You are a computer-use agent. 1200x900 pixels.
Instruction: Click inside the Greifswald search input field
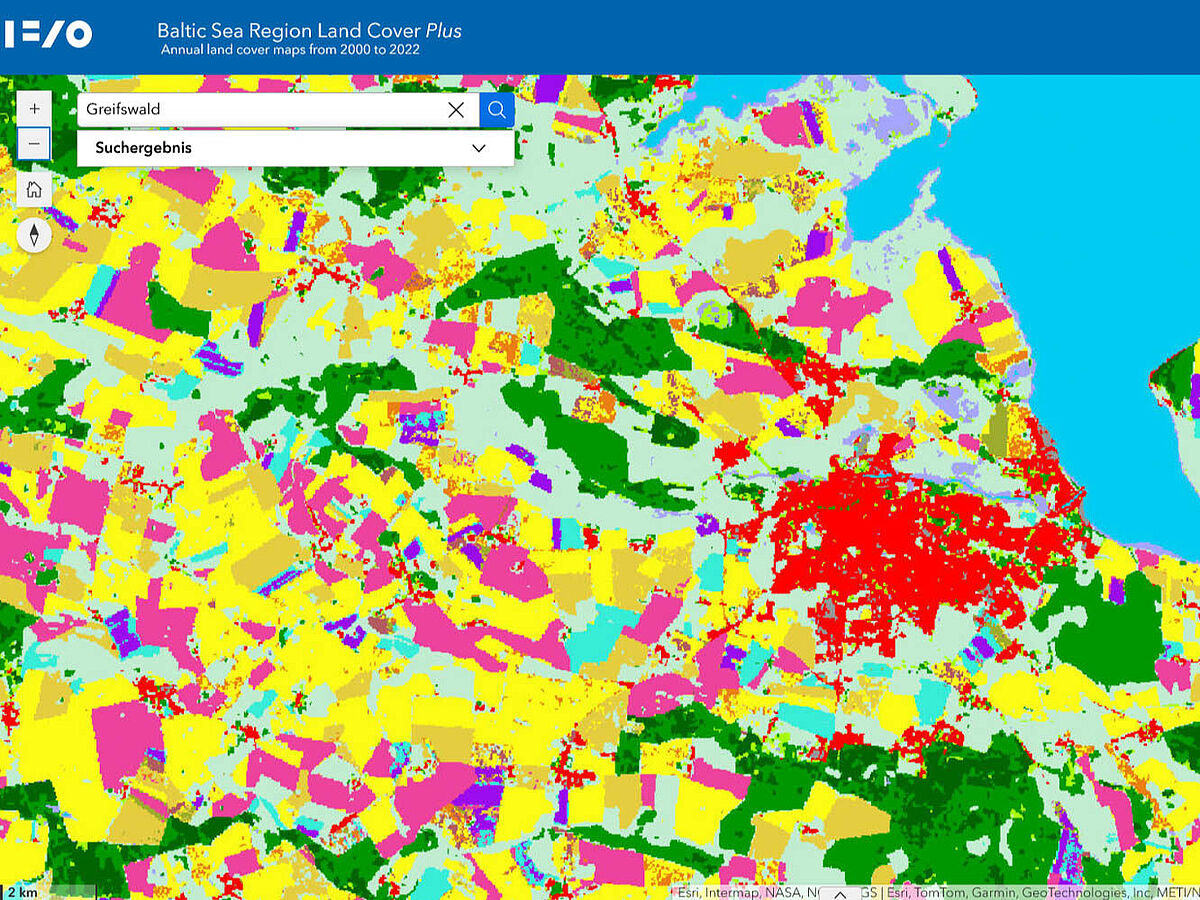250,110
